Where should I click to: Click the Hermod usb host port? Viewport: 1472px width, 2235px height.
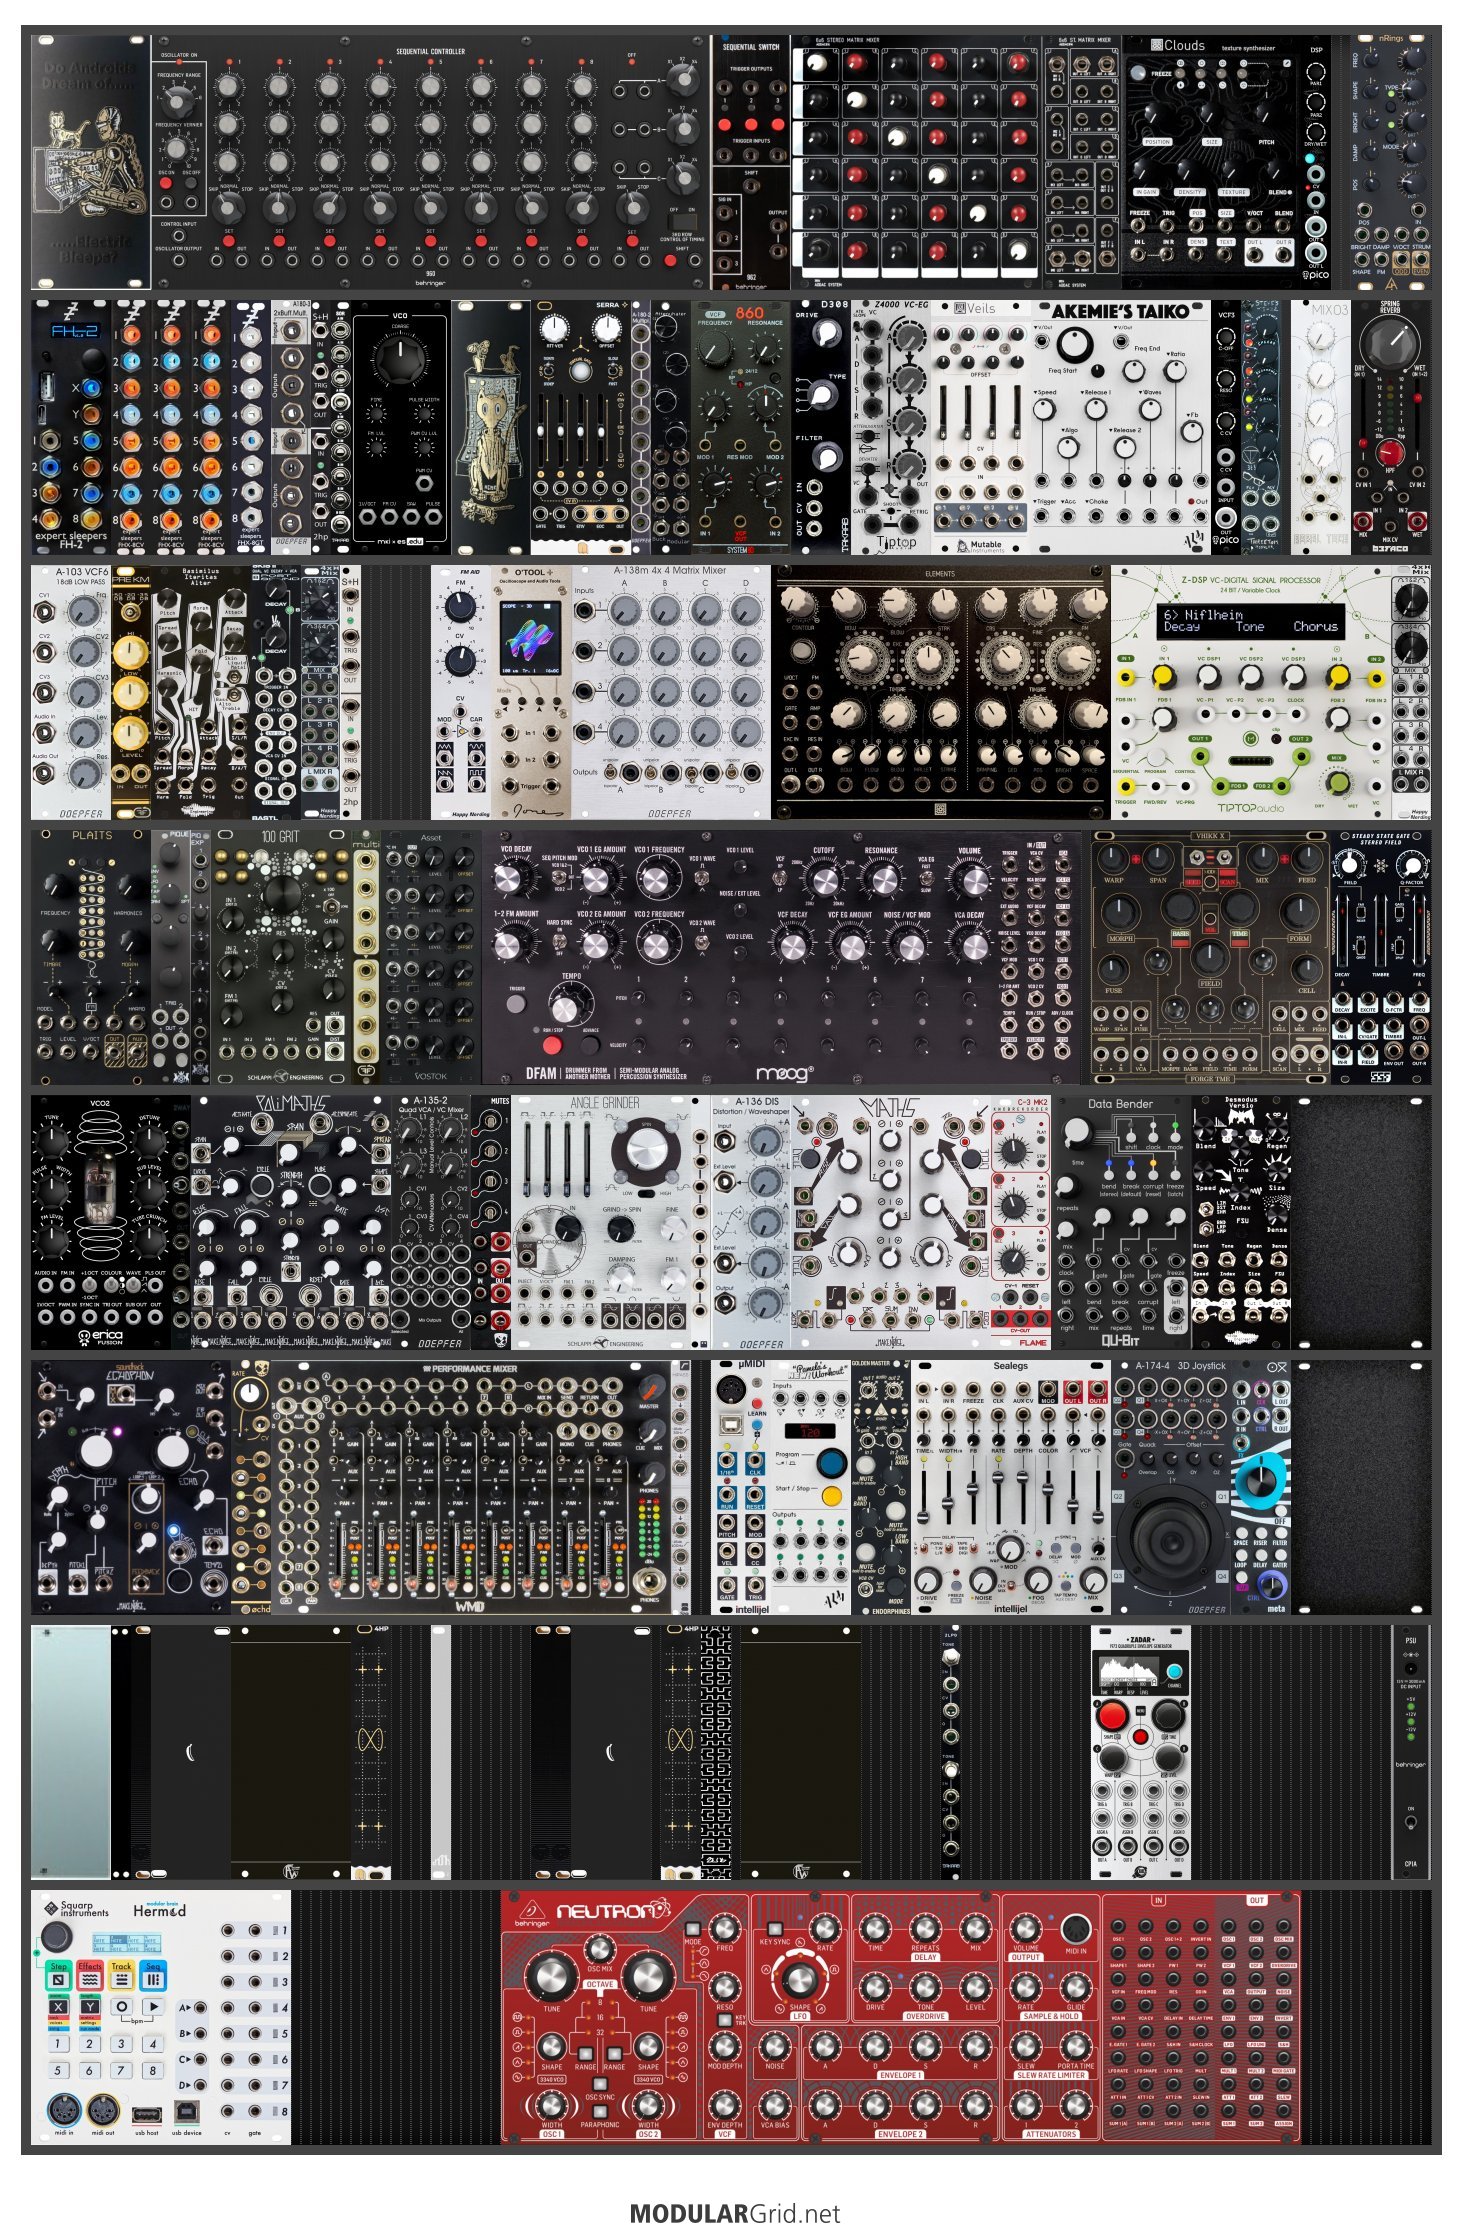tap(146, 2114)
